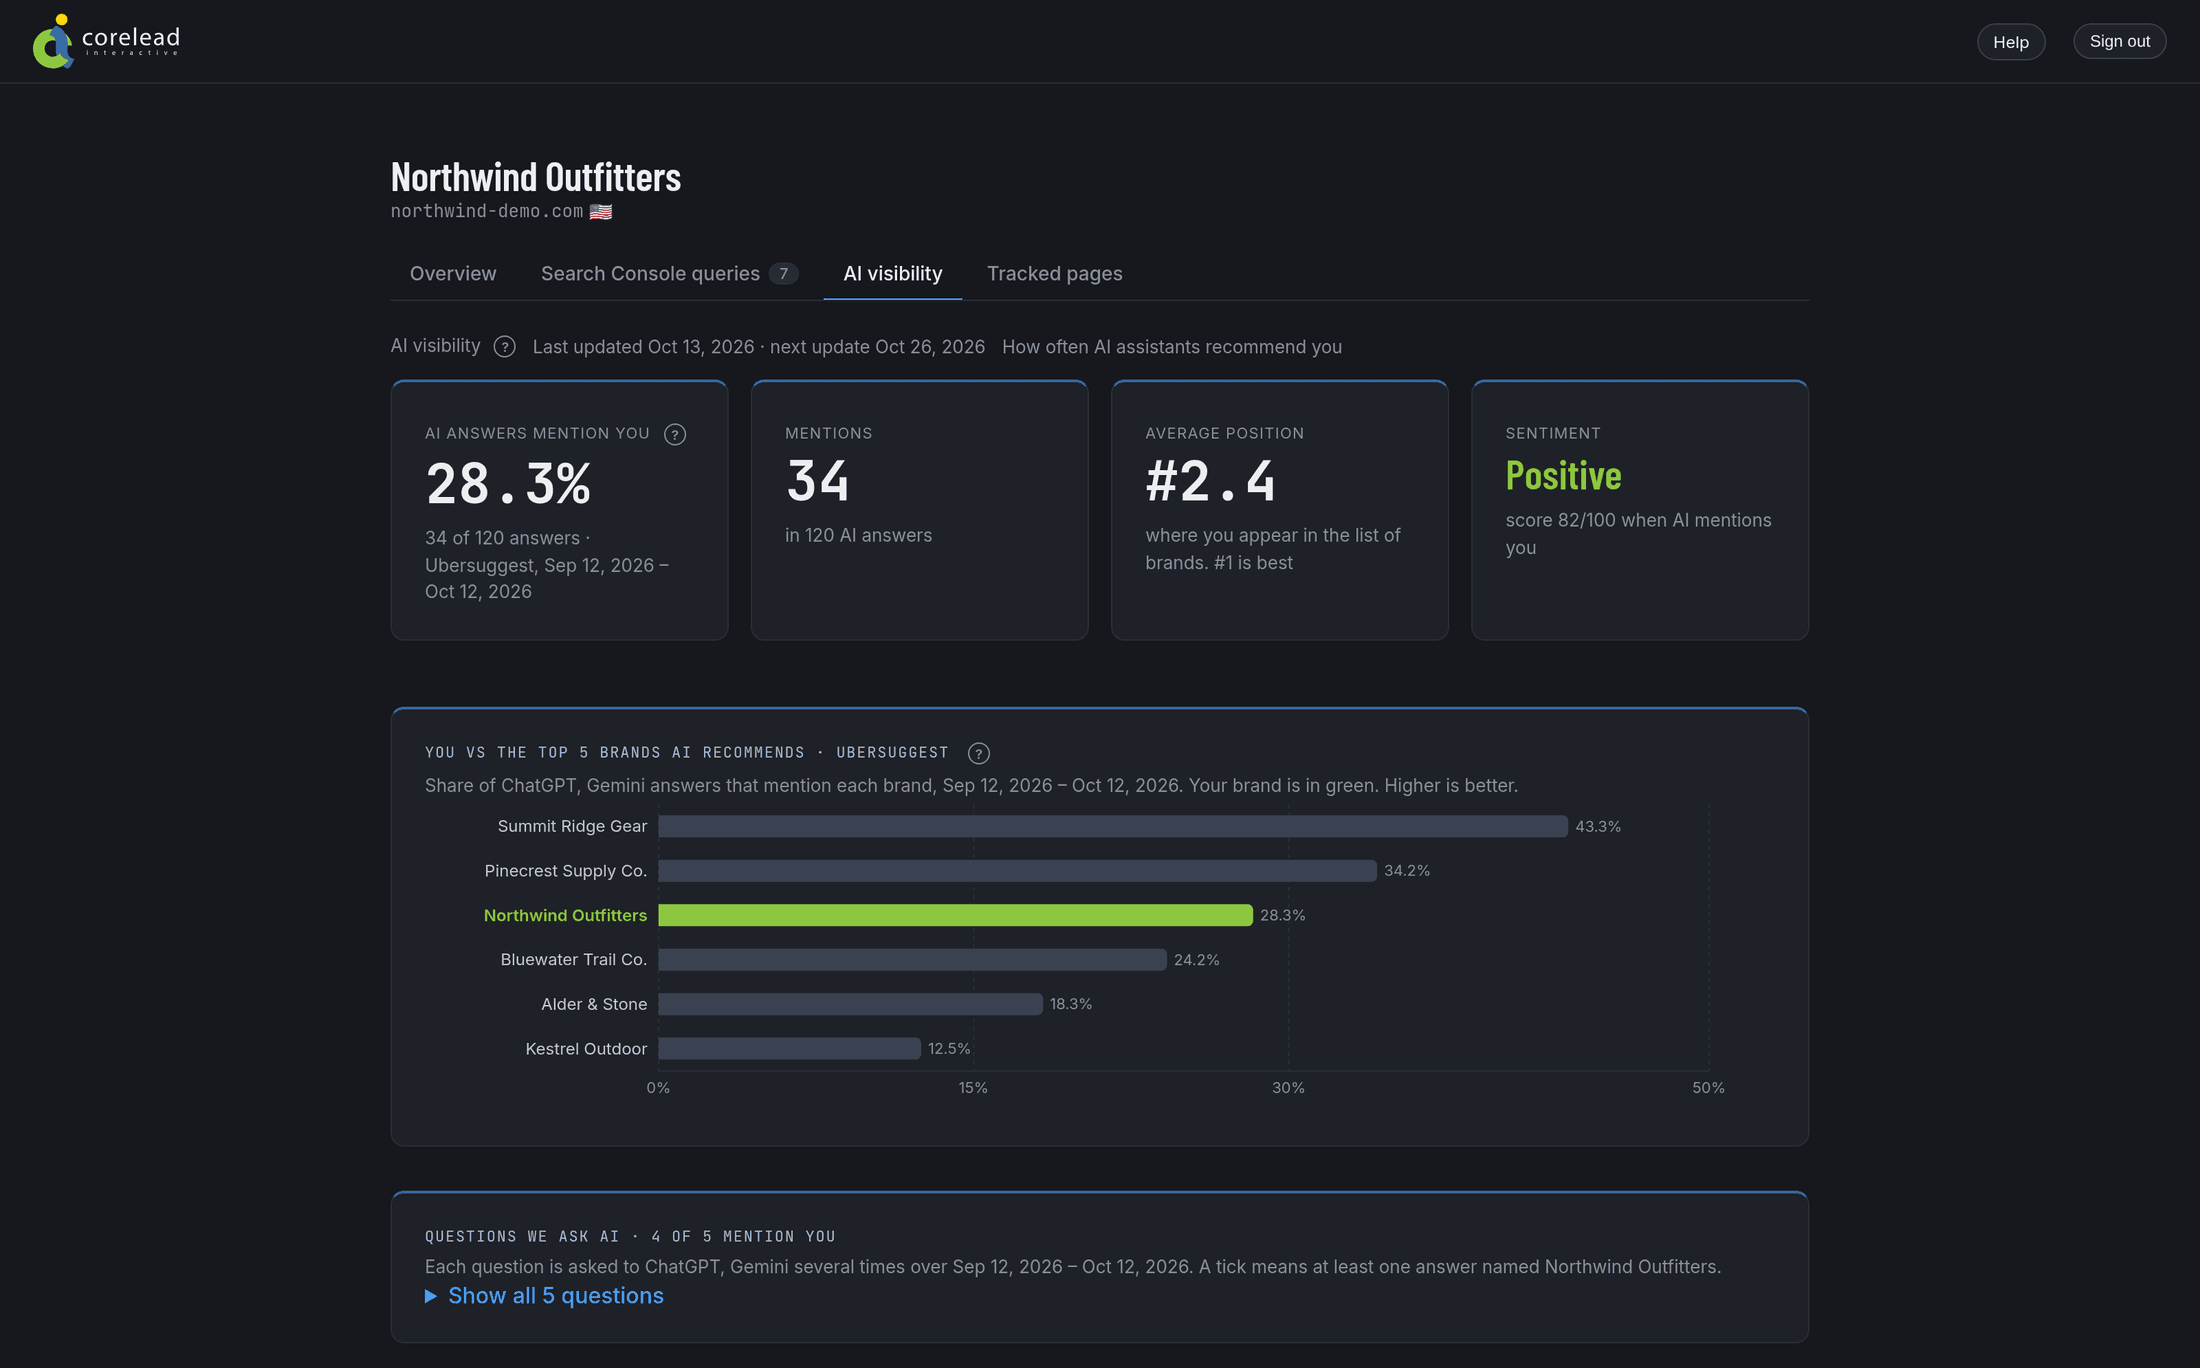Click the northwind-demo.com domain text
2200x1368 pixels.
point(487,211)
